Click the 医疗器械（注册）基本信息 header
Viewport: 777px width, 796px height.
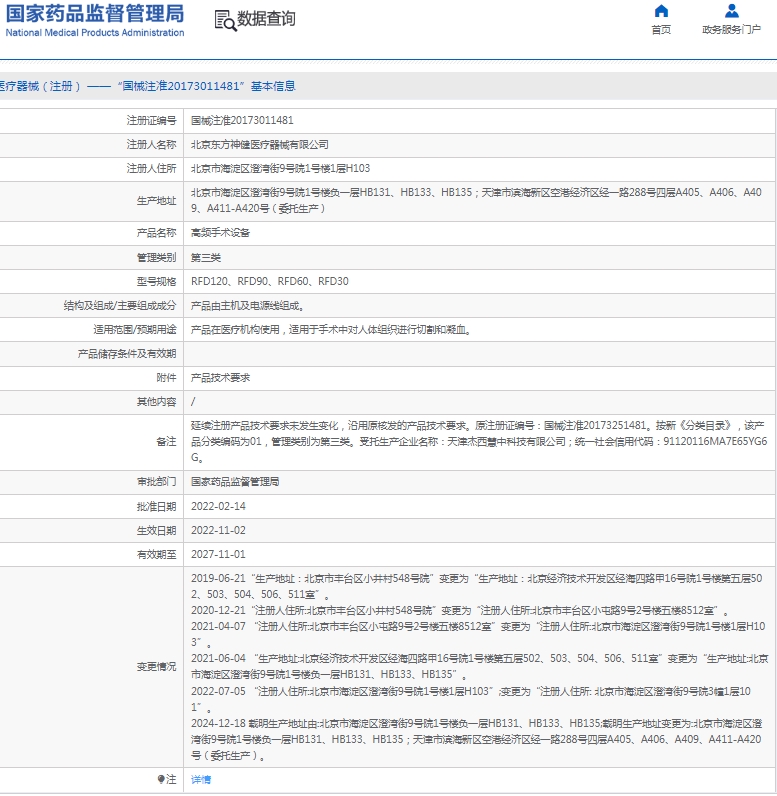point(147,86)
